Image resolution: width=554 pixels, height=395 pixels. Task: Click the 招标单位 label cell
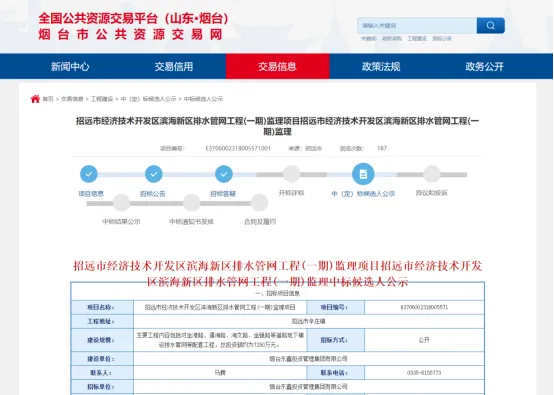[102, 387]
